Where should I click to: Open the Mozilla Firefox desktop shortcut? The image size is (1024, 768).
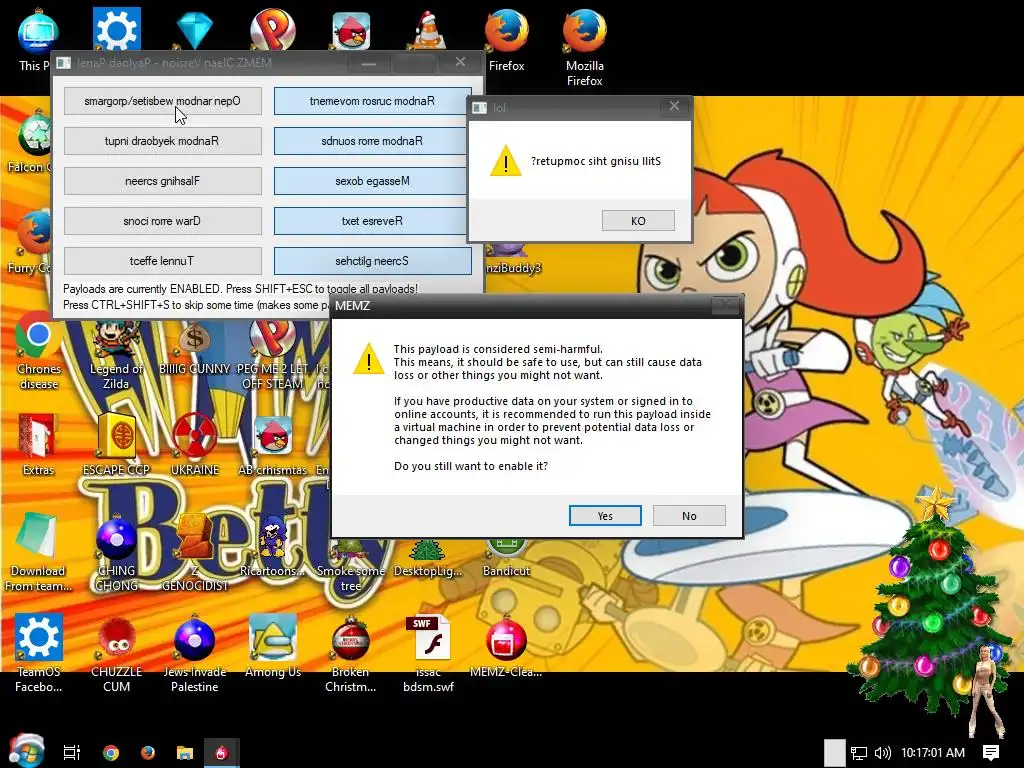coord(584,46)
